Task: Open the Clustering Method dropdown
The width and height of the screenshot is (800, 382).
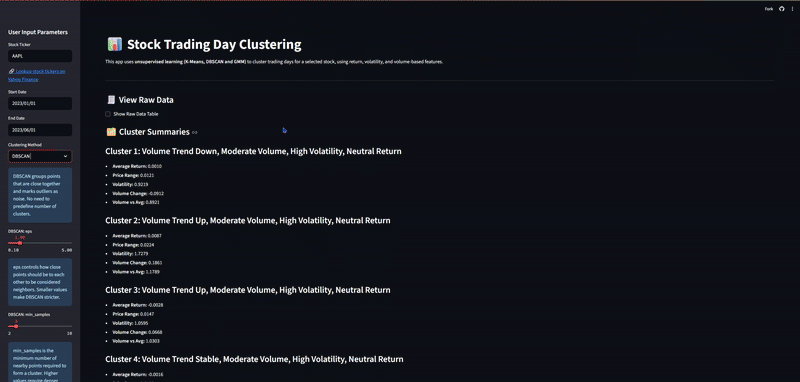Action: click(40, 156)
